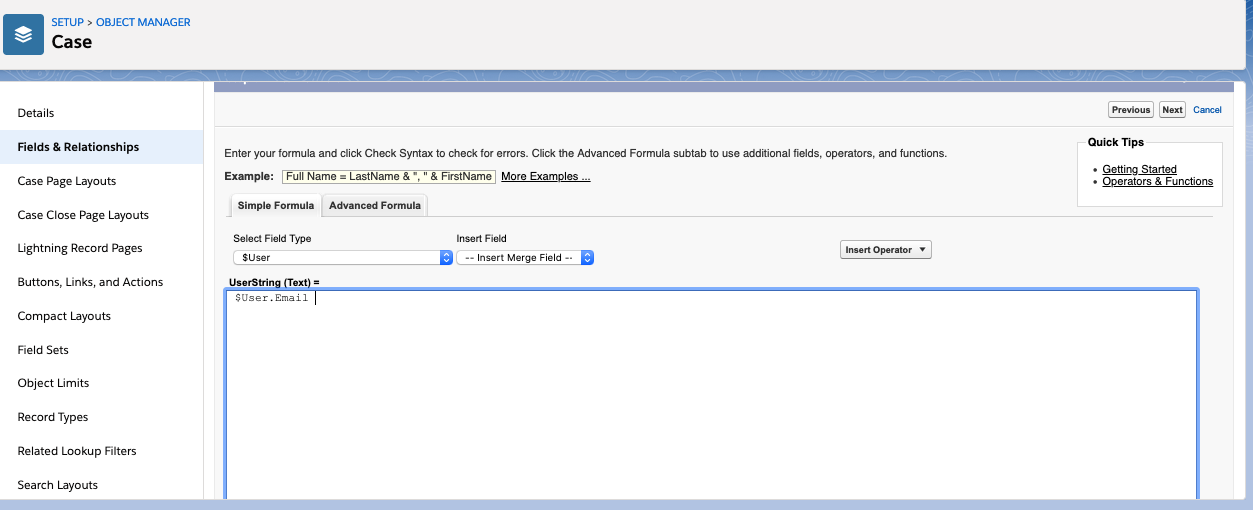
Task: Open Record Types in the sidebar
Action: [53, 417]
